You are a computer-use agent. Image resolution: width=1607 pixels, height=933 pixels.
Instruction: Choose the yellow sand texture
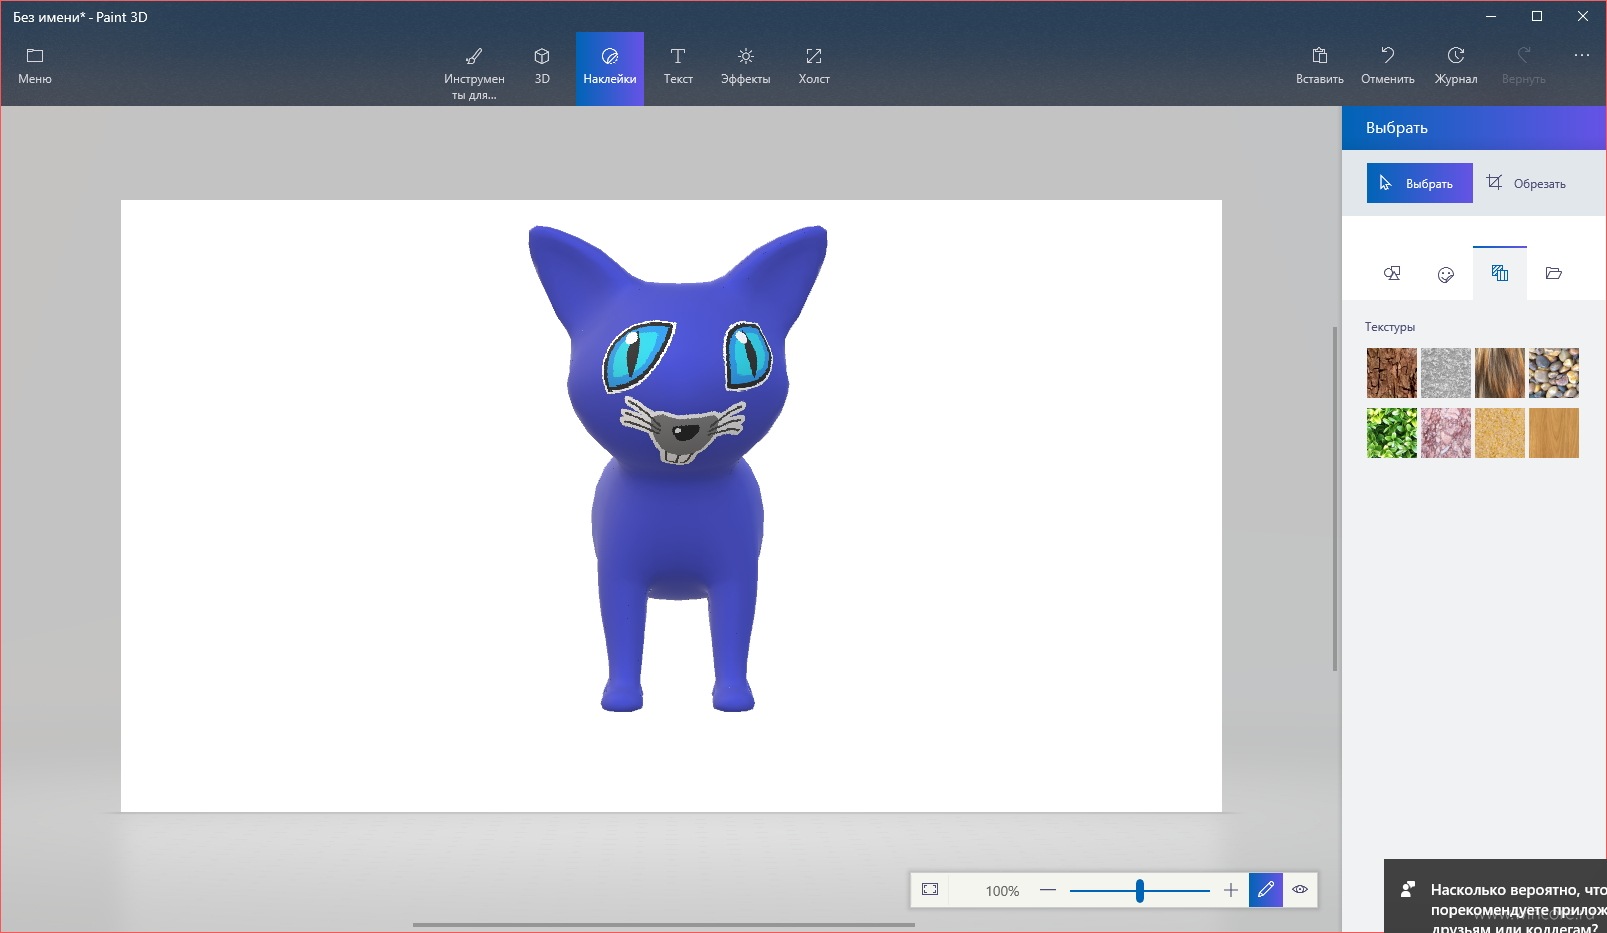coord(1500,433)
